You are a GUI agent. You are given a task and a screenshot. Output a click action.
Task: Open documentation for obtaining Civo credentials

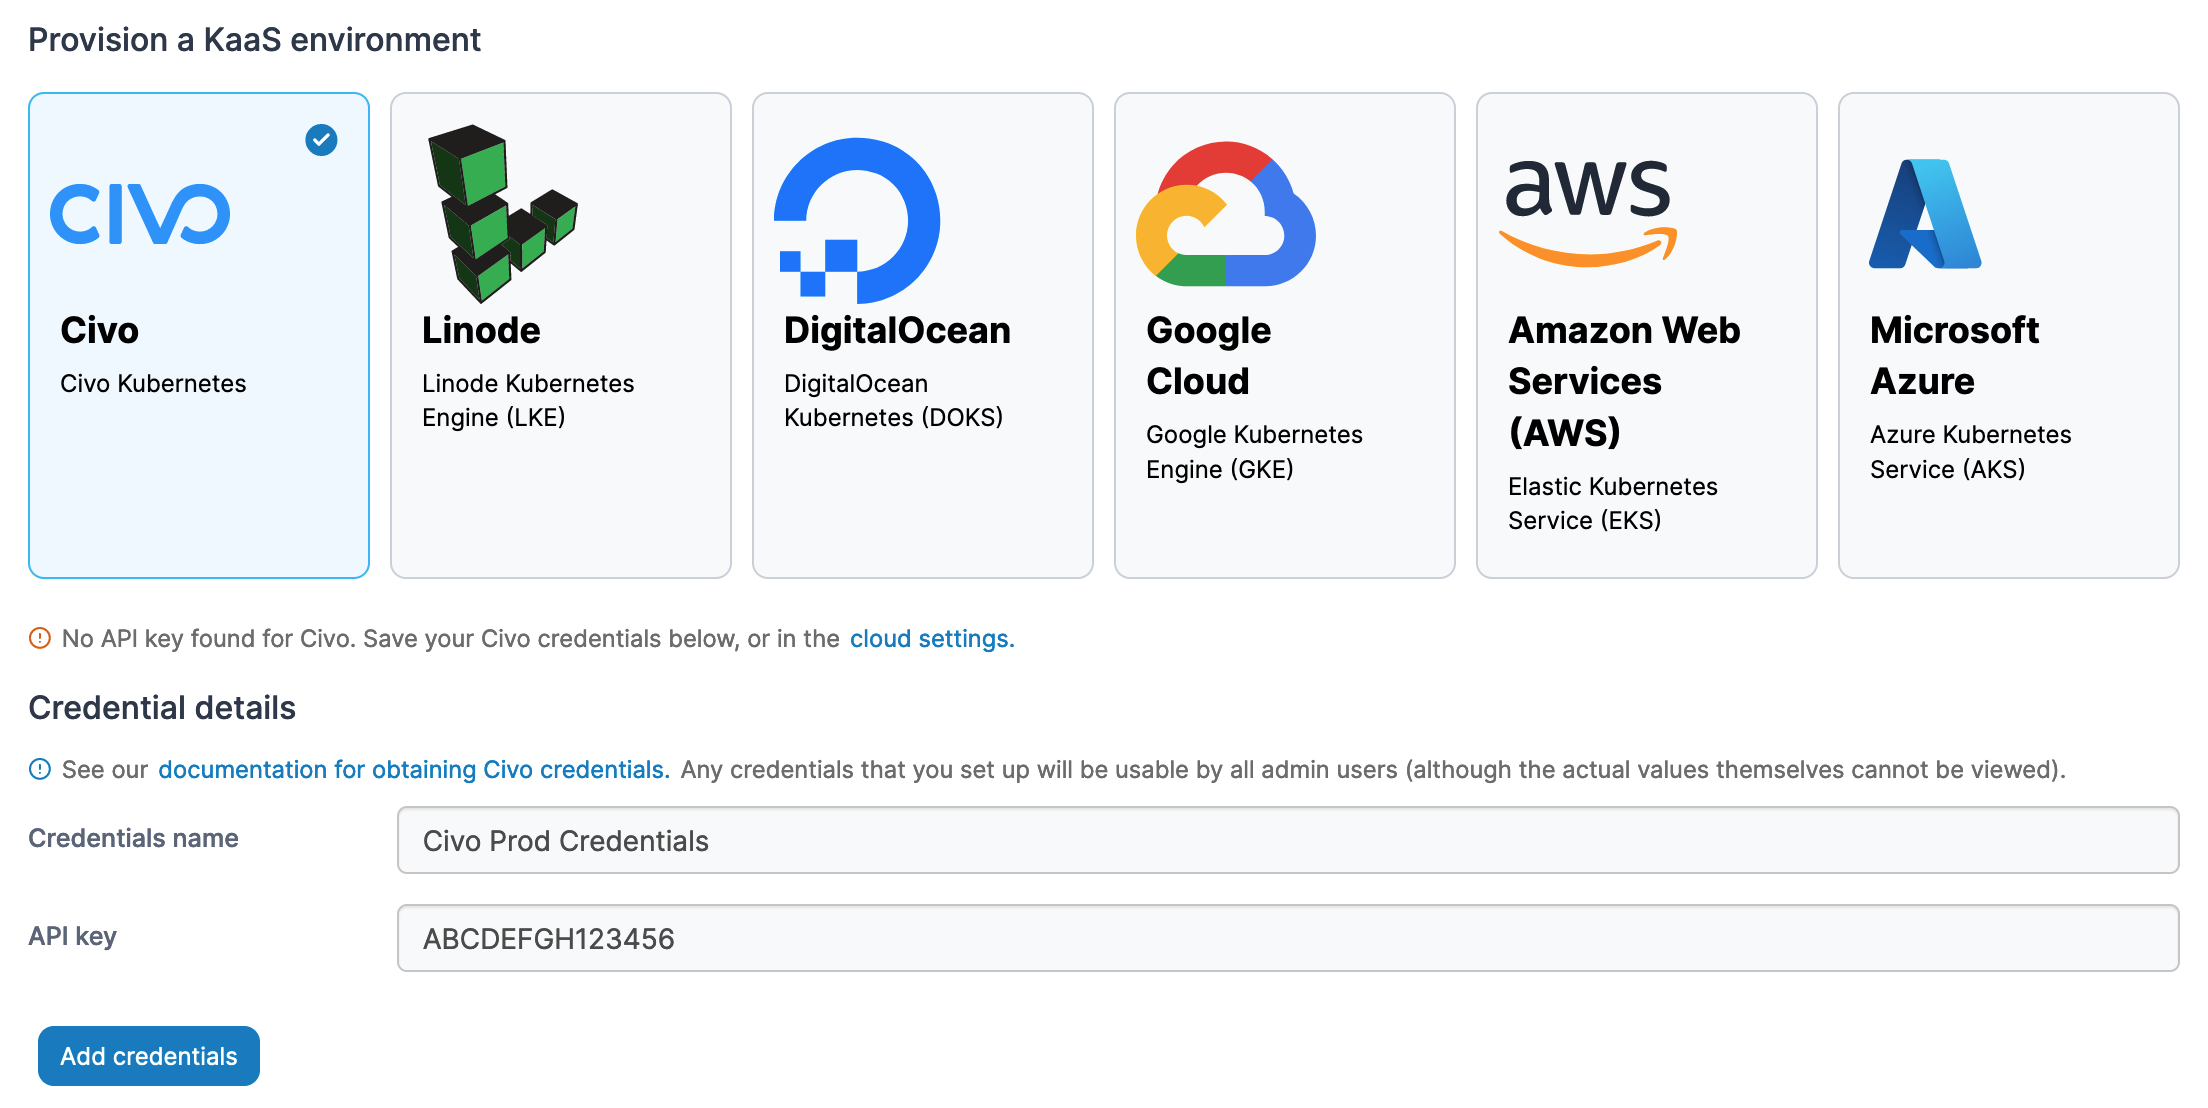click(413, 769)
